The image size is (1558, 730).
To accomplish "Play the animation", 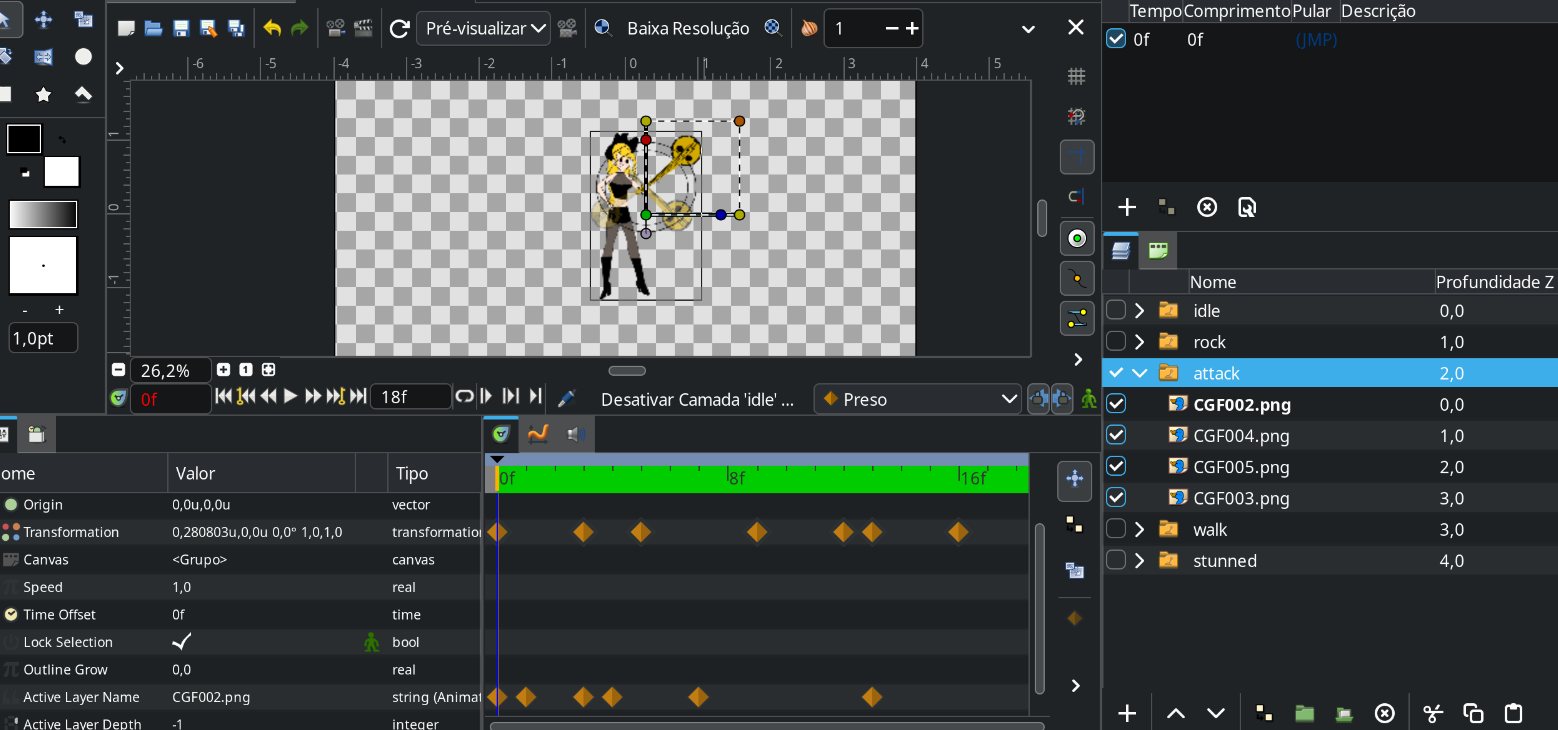I will point(291,397).
